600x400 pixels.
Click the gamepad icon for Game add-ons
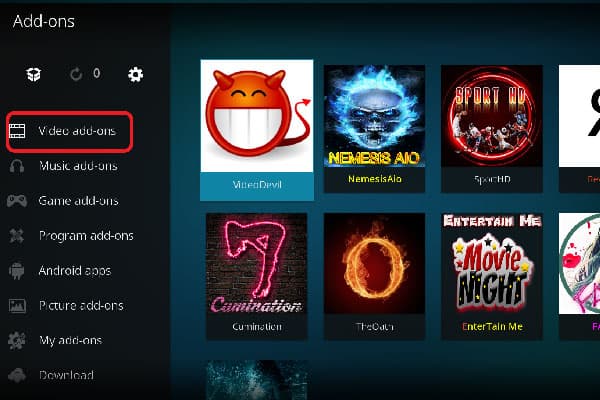tap(17, 201)
